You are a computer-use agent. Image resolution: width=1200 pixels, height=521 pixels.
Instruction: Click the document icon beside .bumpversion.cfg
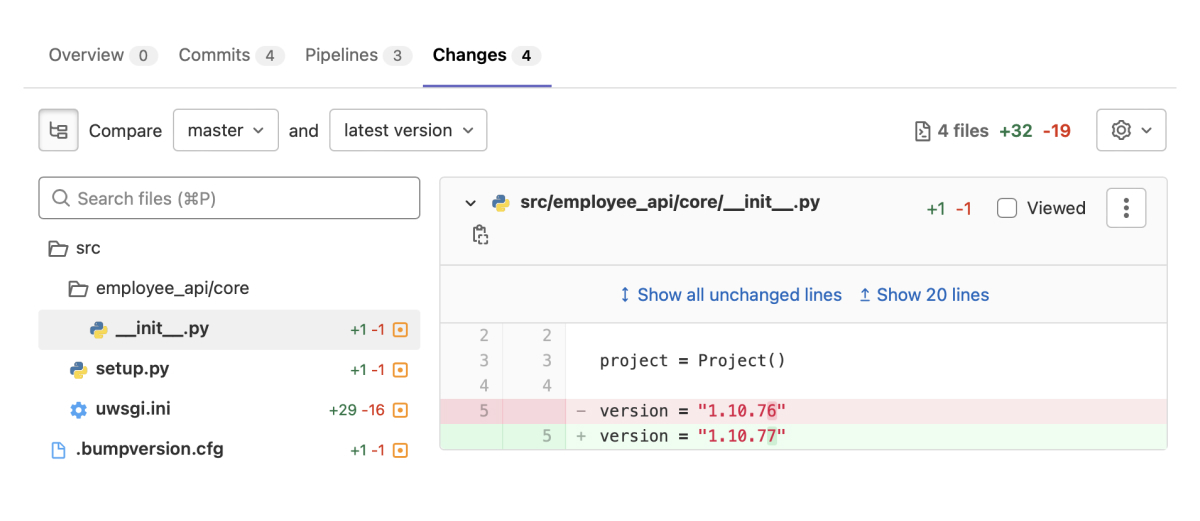58,450
